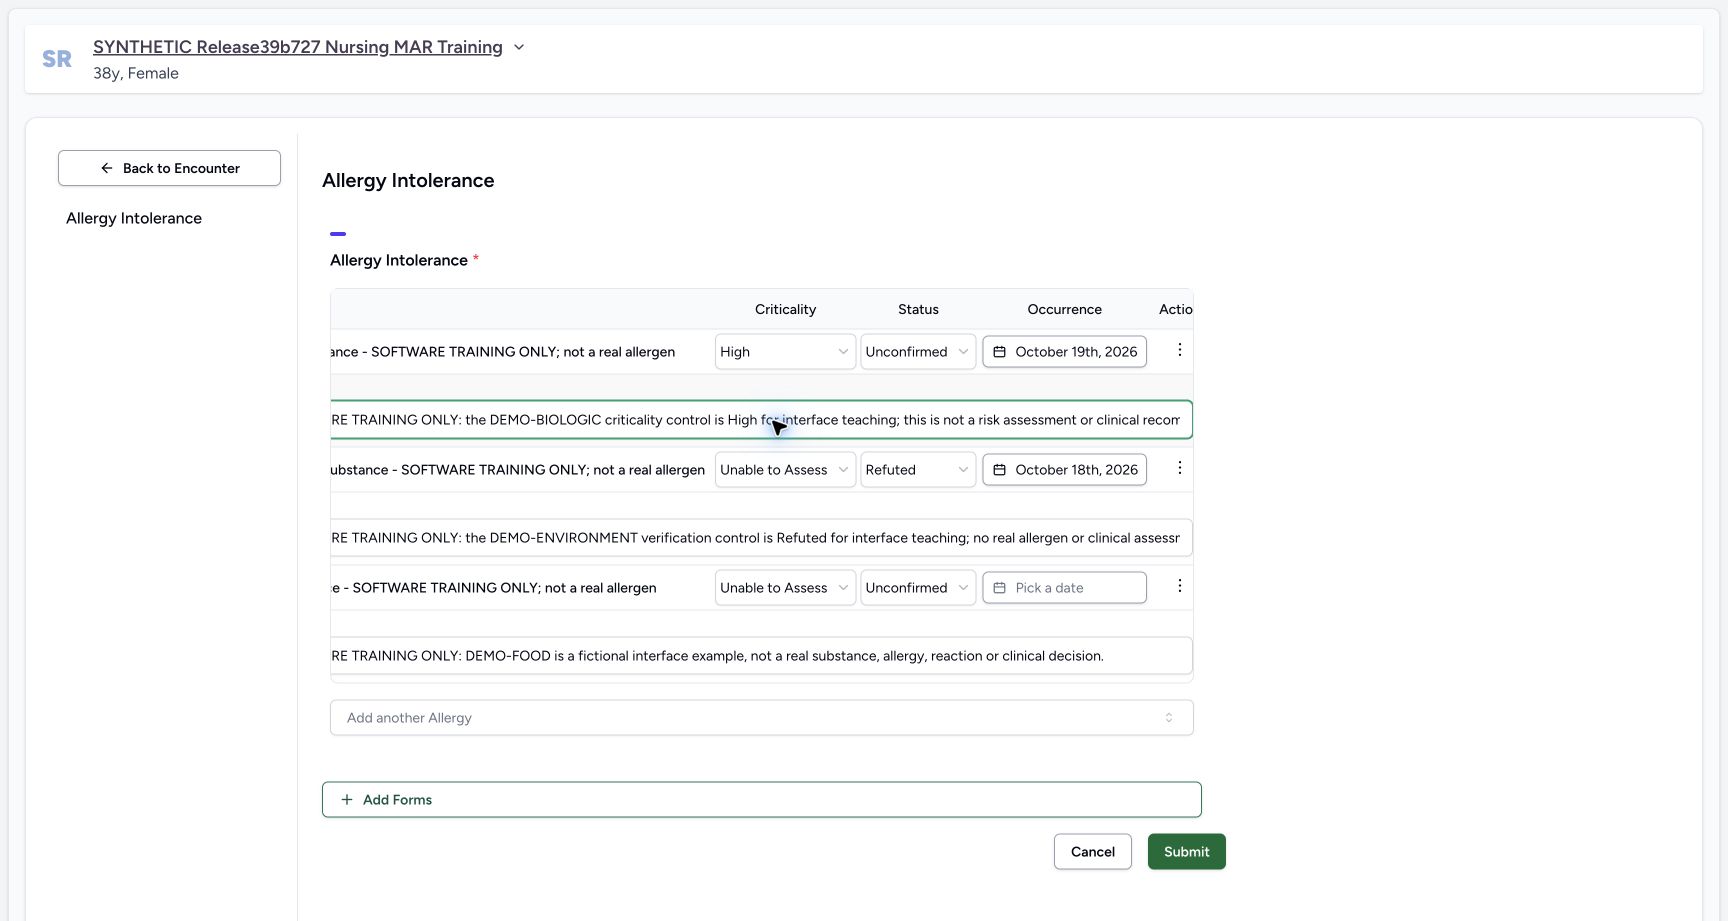Click the Criticality column header
This screenshot has height=921, width=1728.
pyautogui.click(x=785, y=309)
